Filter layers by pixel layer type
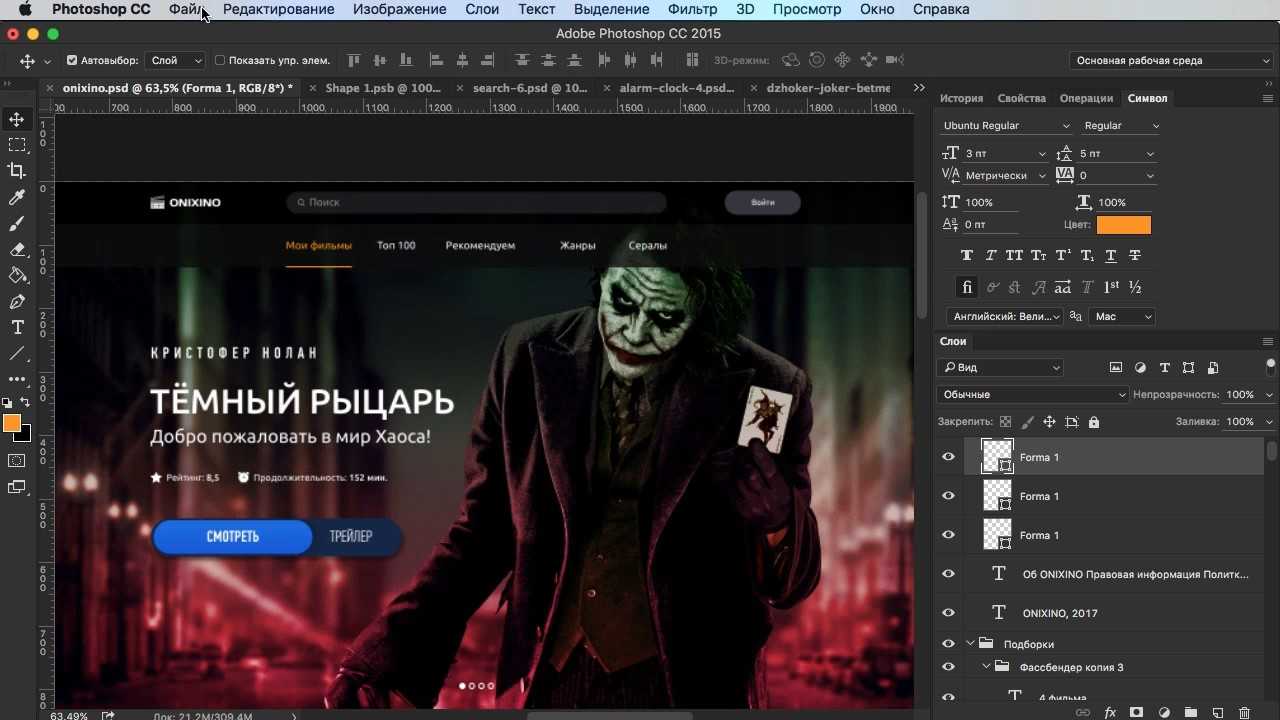 1116,368
